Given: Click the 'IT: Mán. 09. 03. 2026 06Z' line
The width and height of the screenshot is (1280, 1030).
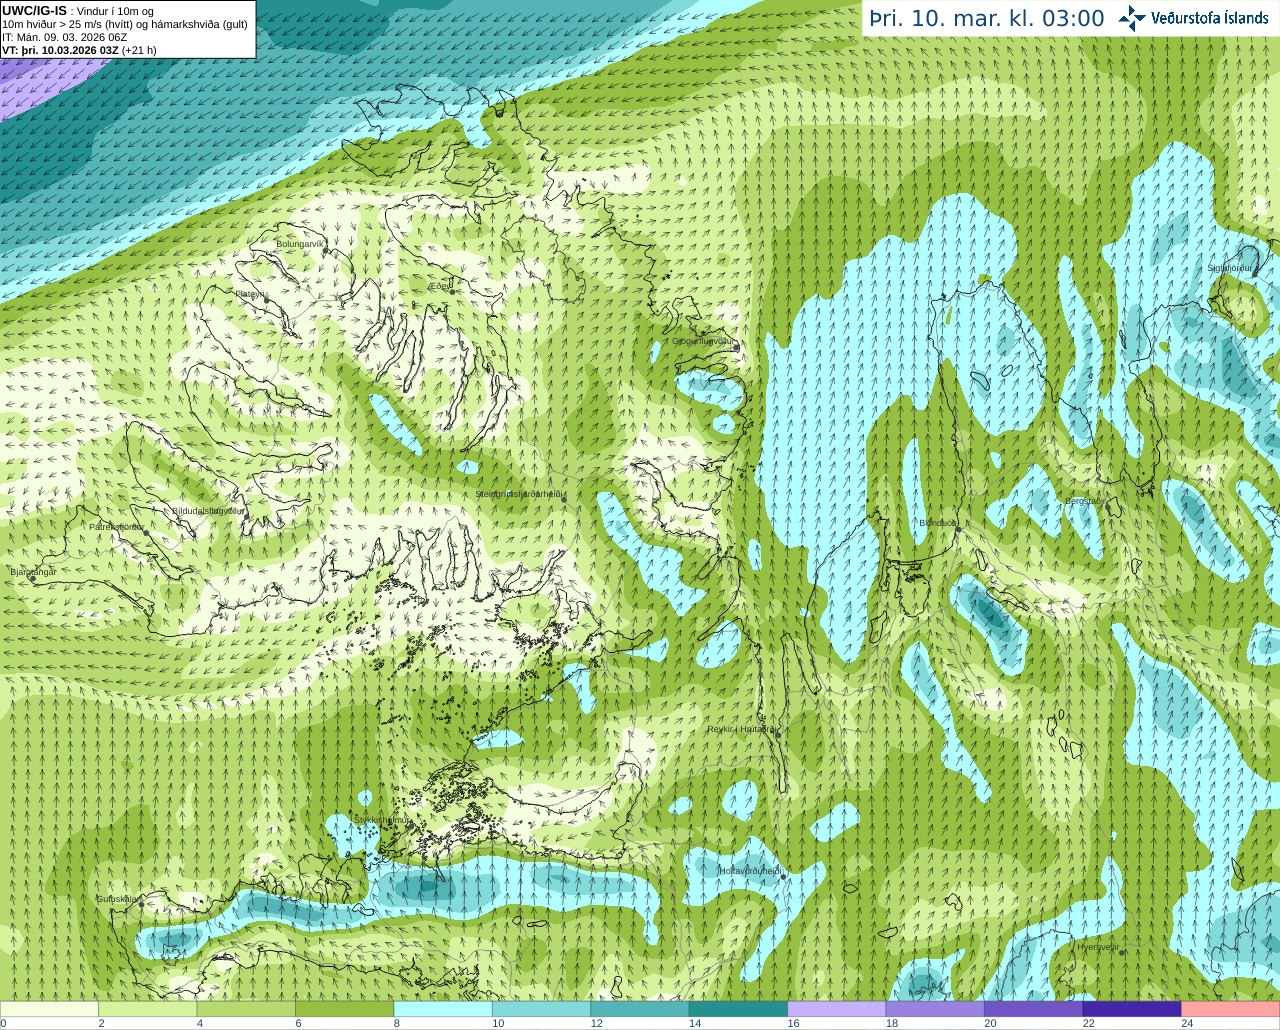Looking at the screenshot, I should point(65,37).
